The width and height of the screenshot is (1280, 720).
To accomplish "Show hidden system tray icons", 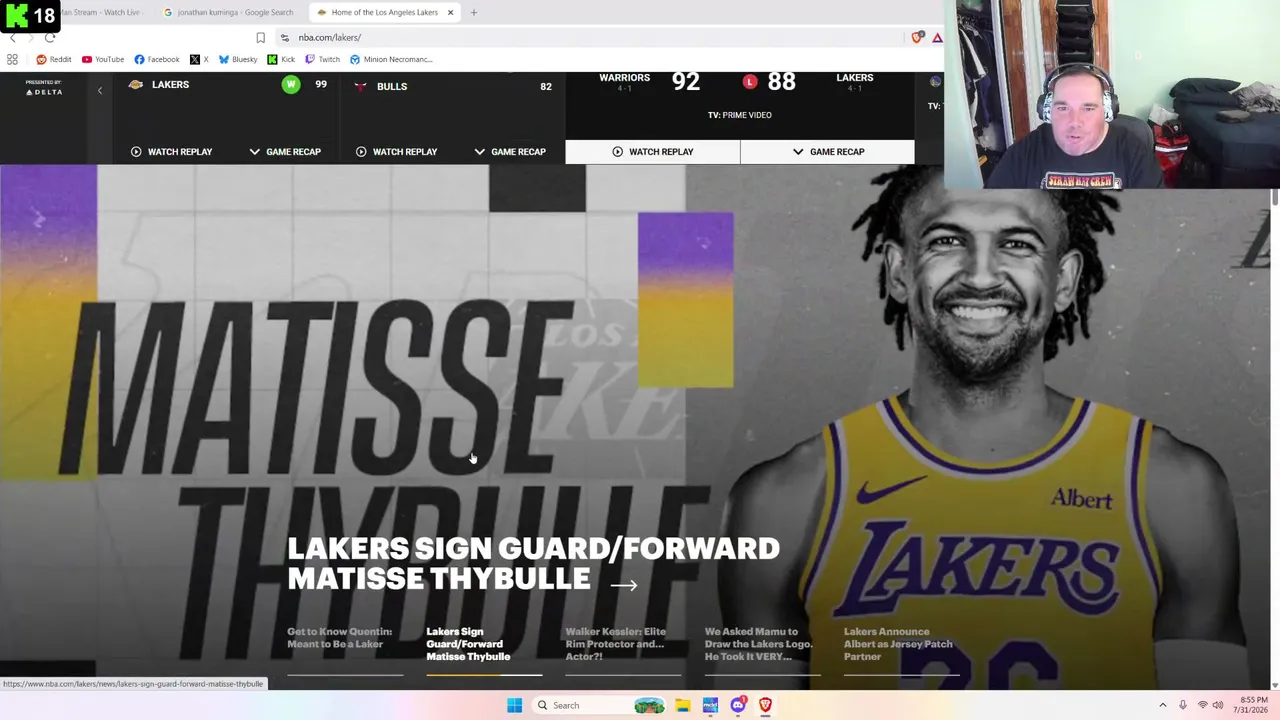I will tap(1162, 705).
